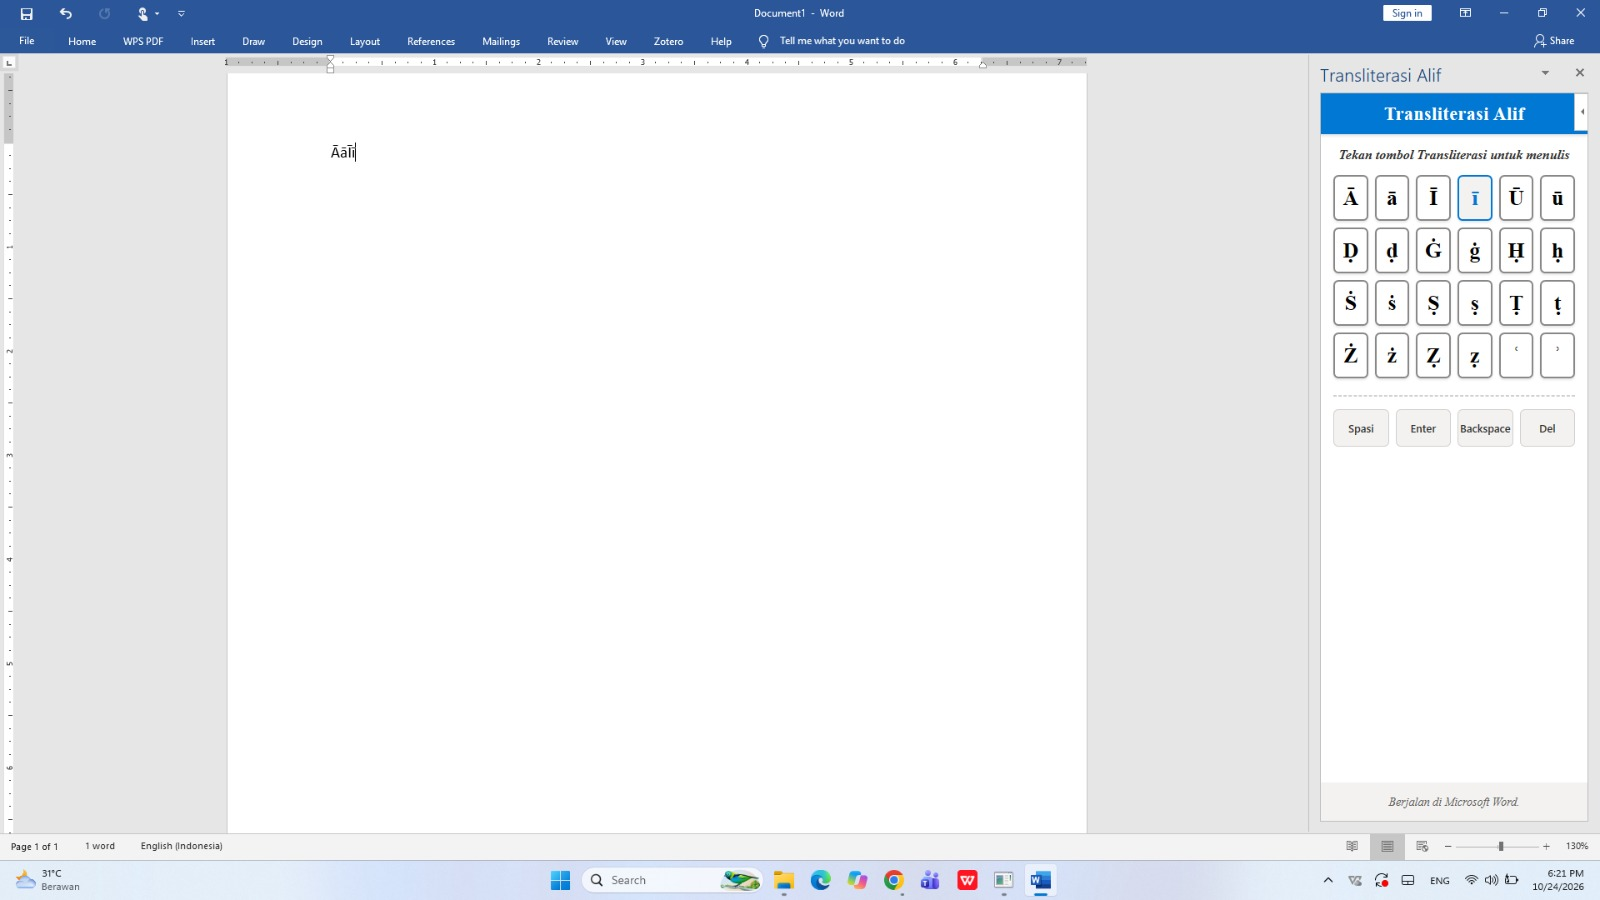
Task: Click the zoom in plus button
Action: (x=1546, y=847)
